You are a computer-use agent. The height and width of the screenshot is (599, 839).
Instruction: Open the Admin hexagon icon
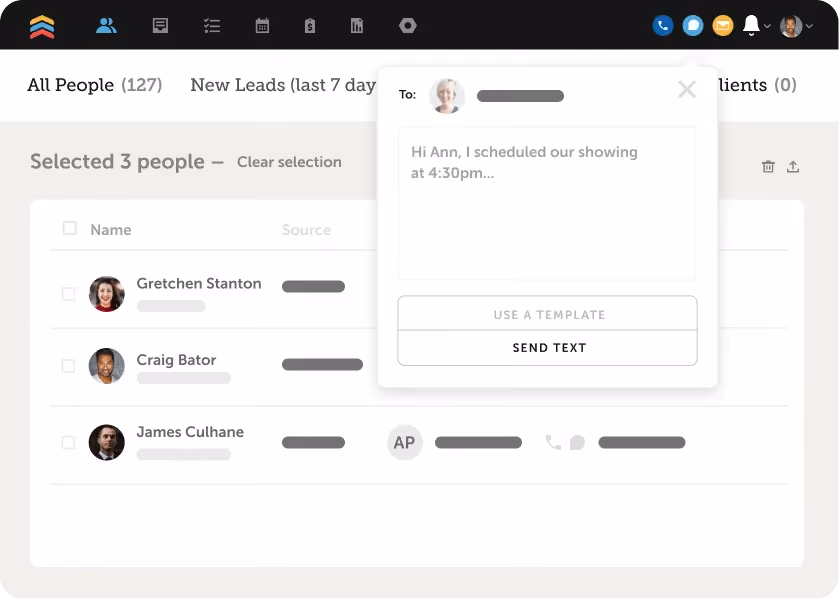pyautogui.click(x=408, y=25)
